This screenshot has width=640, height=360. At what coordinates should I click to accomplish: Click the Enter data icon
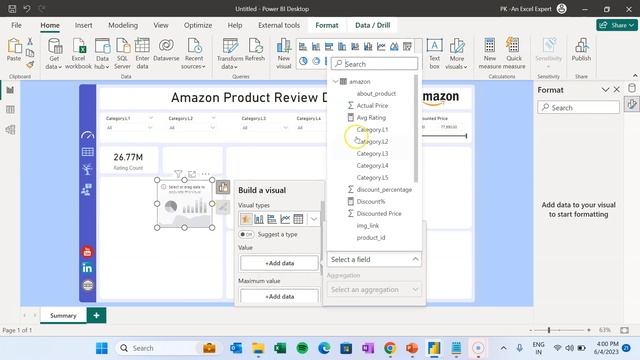142,53
